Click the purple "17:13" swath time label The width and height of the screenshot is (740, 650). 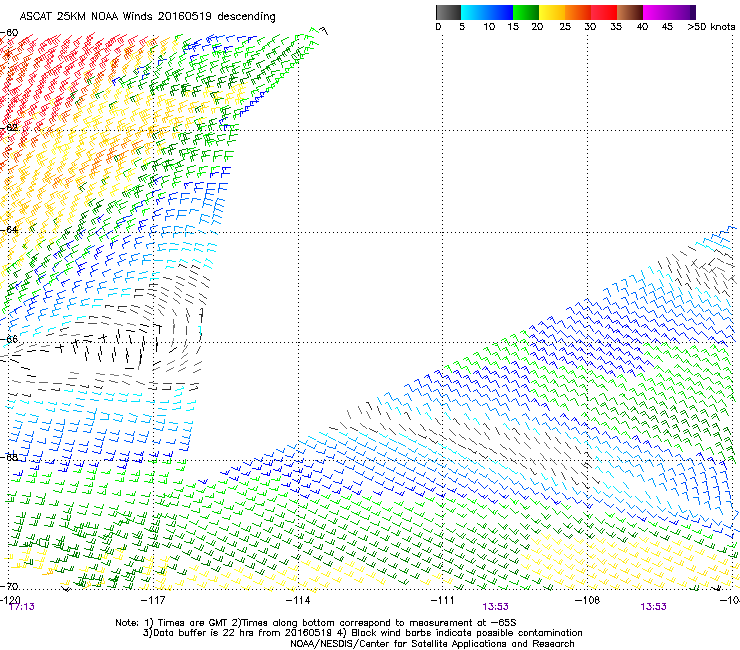pos(22,607)
